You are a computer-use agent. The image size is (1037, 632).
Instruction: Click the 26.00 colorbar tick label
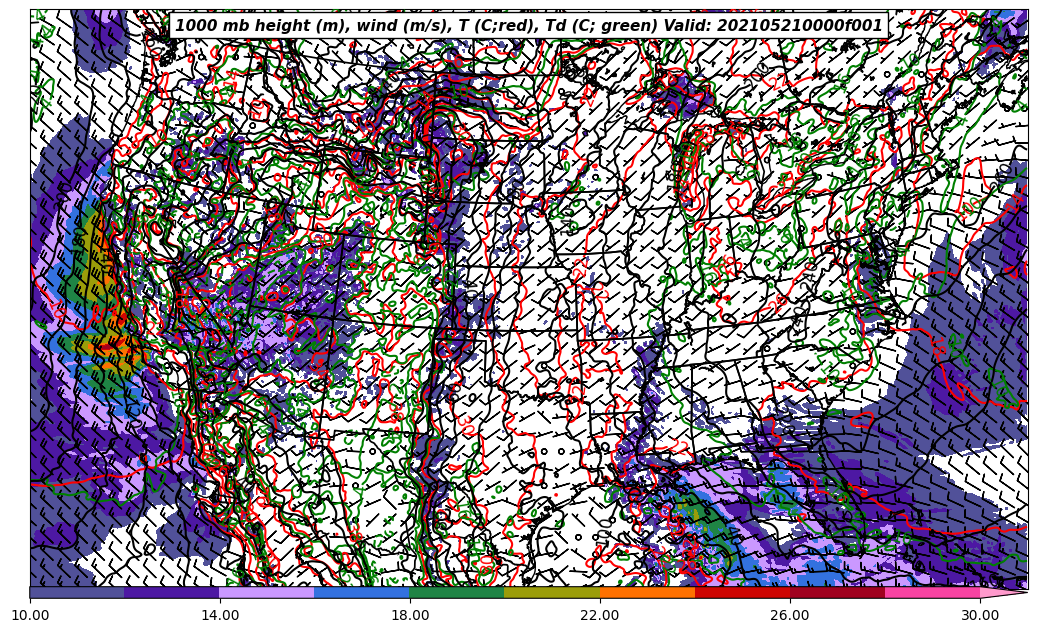click(790, 615)
